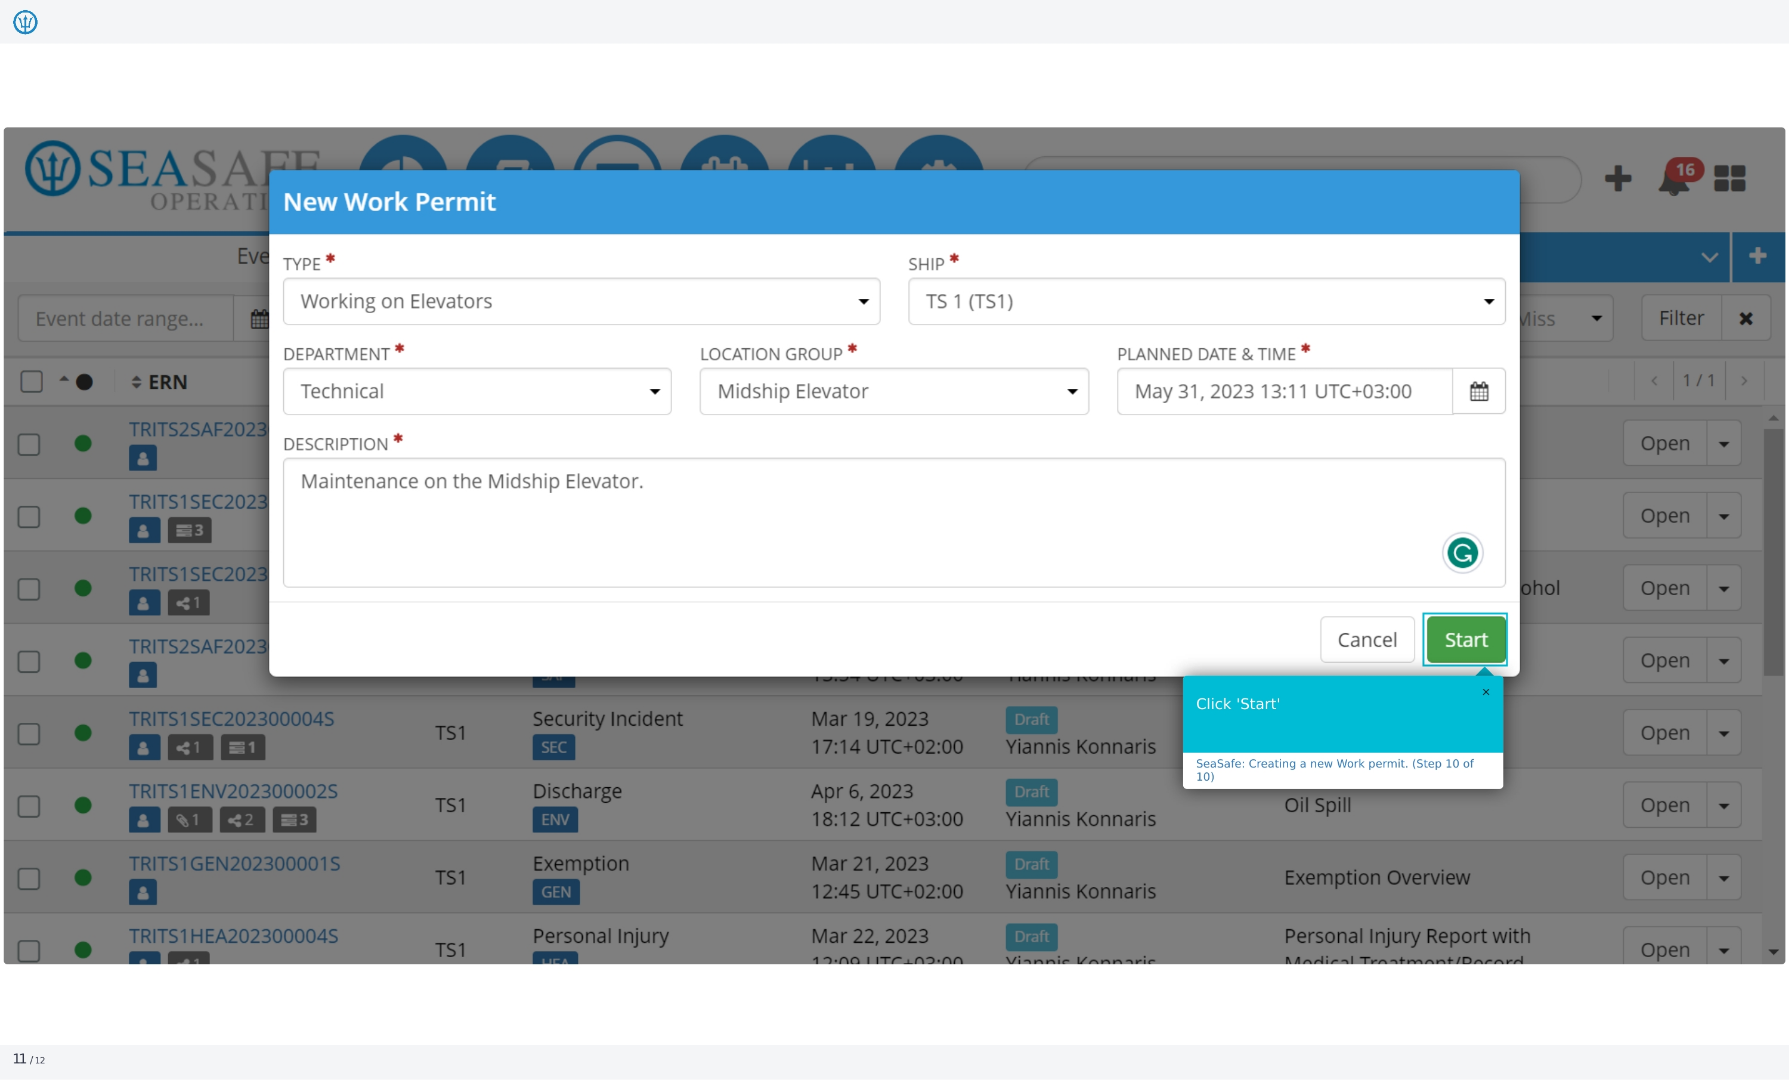Click the list icon showing 3 in ENV row
Screen dimensions: 1789x1080
click(x=294, y=820)
